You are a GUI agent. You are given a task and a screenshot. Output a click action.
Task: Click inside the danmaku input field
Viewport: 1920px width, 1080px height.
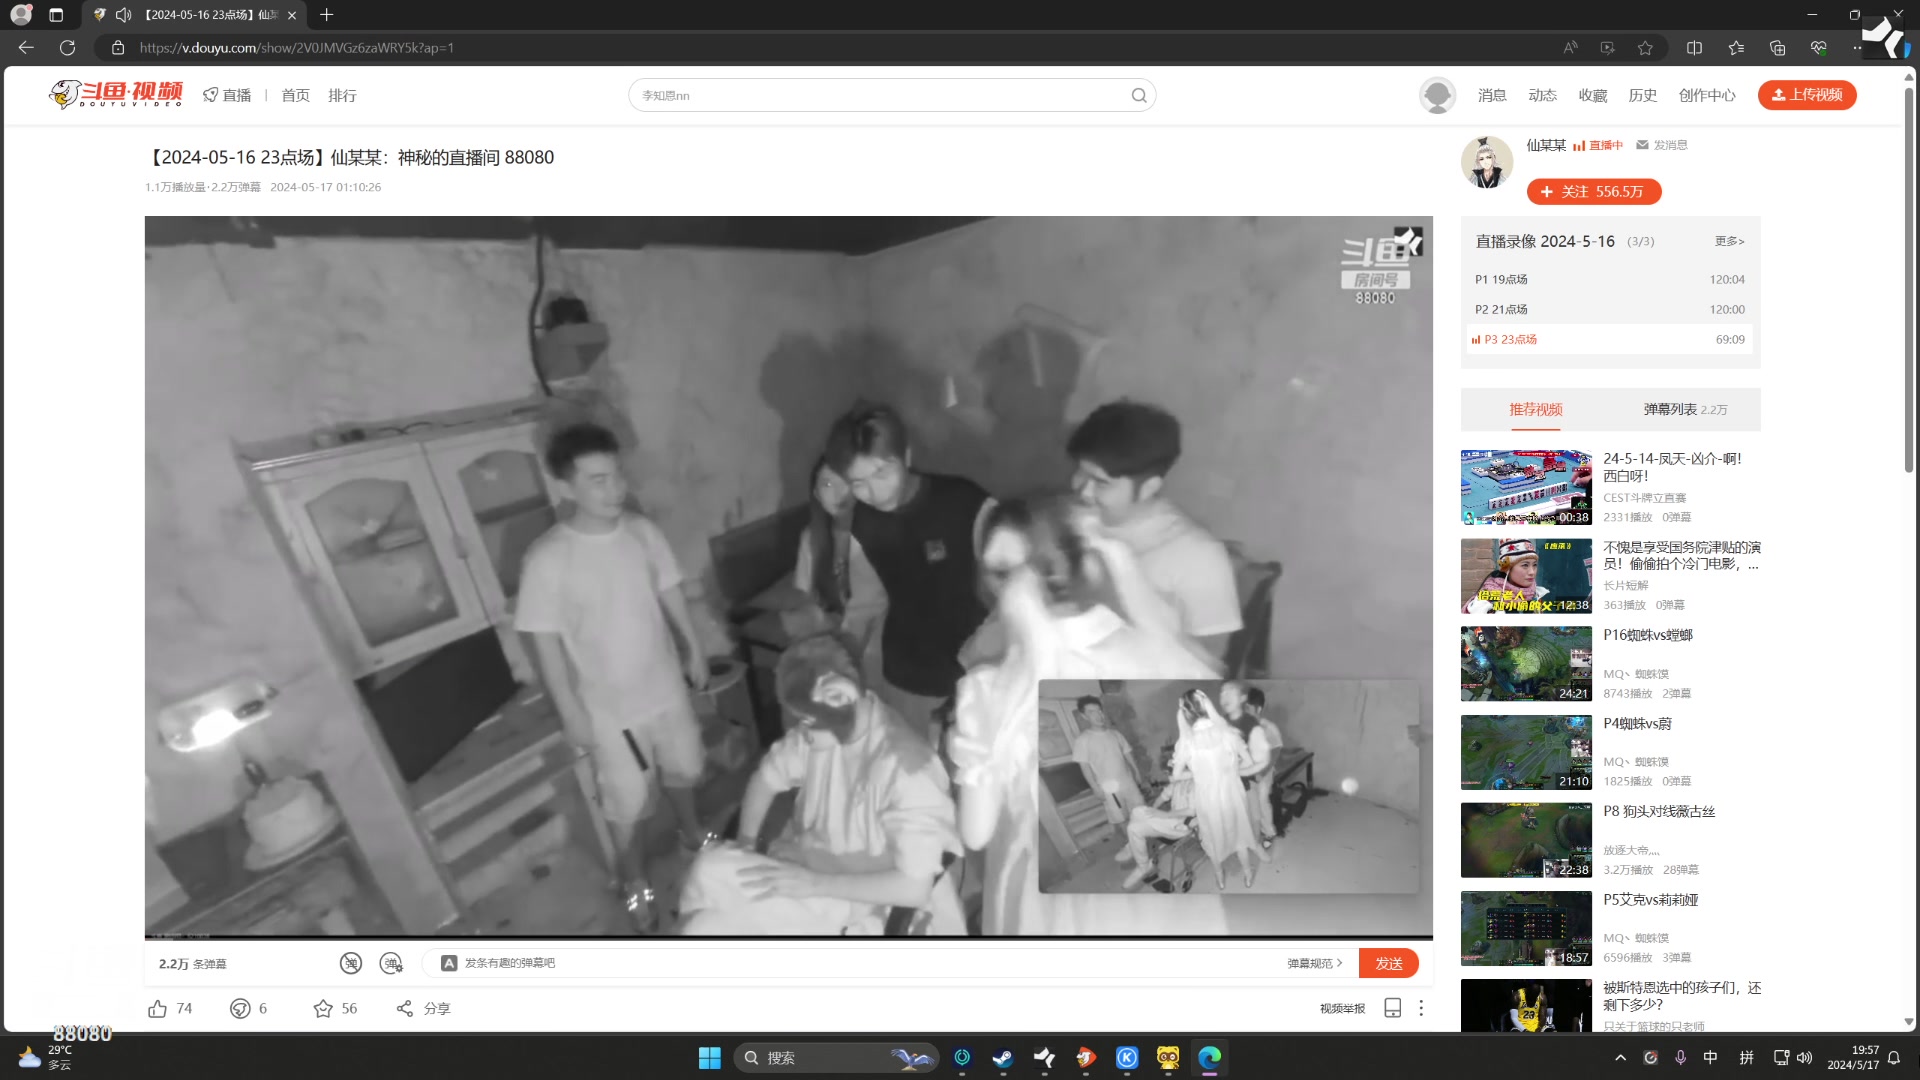pos(700,962)
